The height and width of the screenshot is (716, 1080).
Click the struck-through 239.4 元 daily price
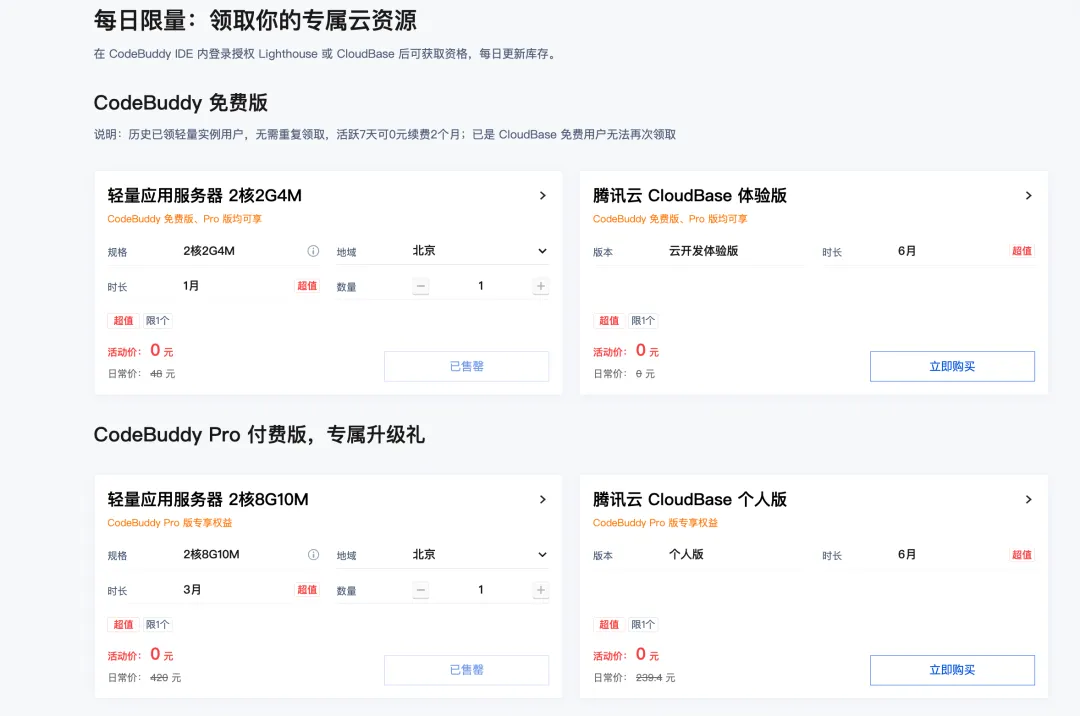tap(655, 678)
